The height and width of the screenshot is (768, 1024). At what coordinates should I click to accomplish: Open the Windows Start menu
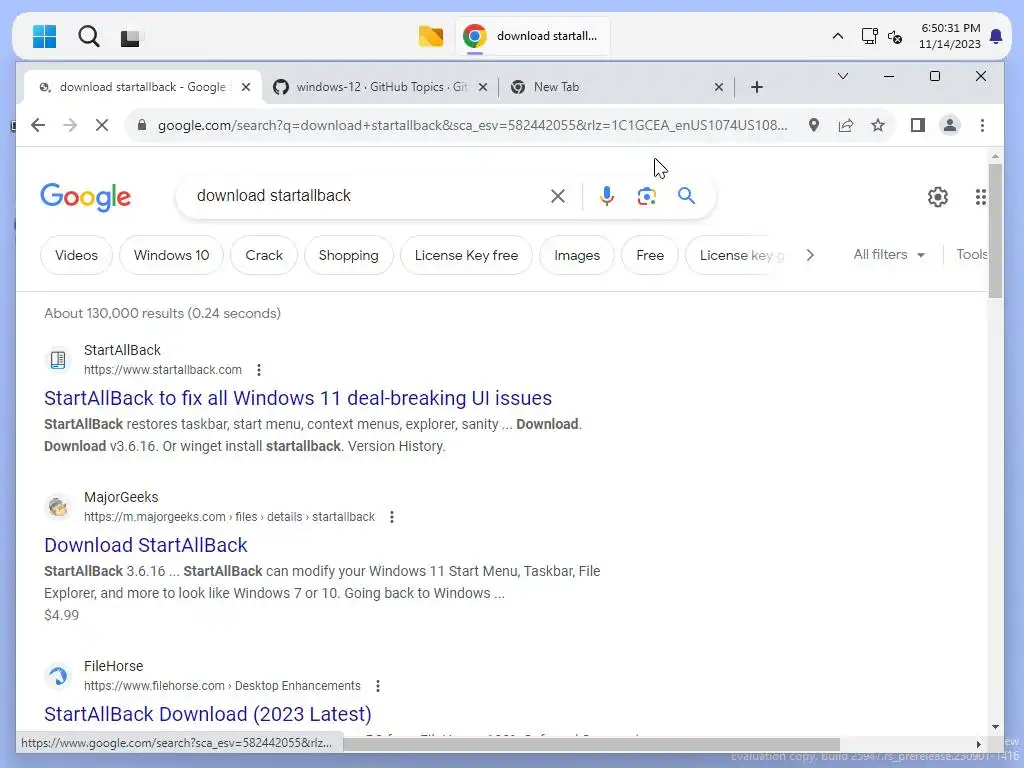click(44, 37)
